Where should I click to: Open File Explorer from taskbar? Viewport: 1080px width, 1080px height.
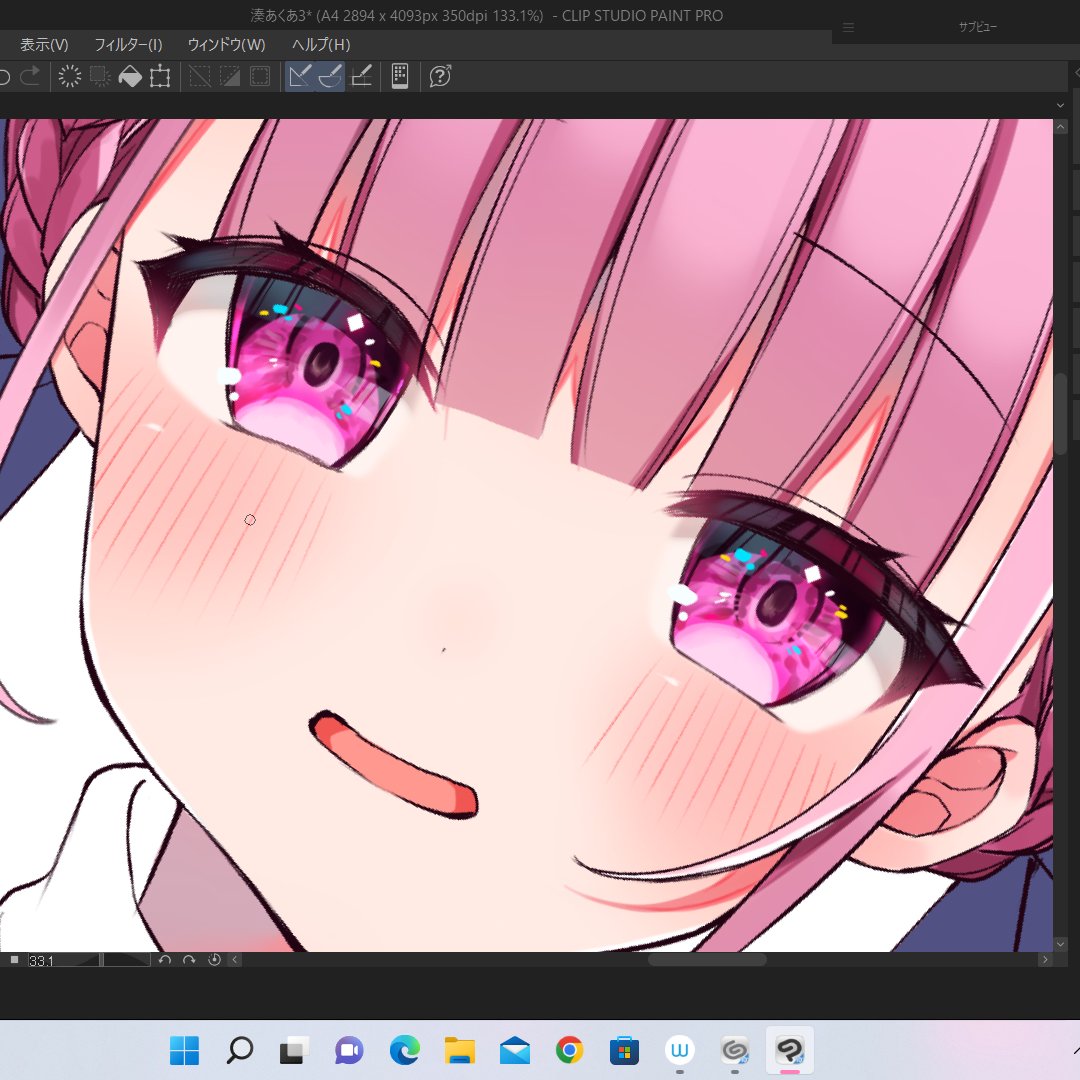coord(459,1050)
